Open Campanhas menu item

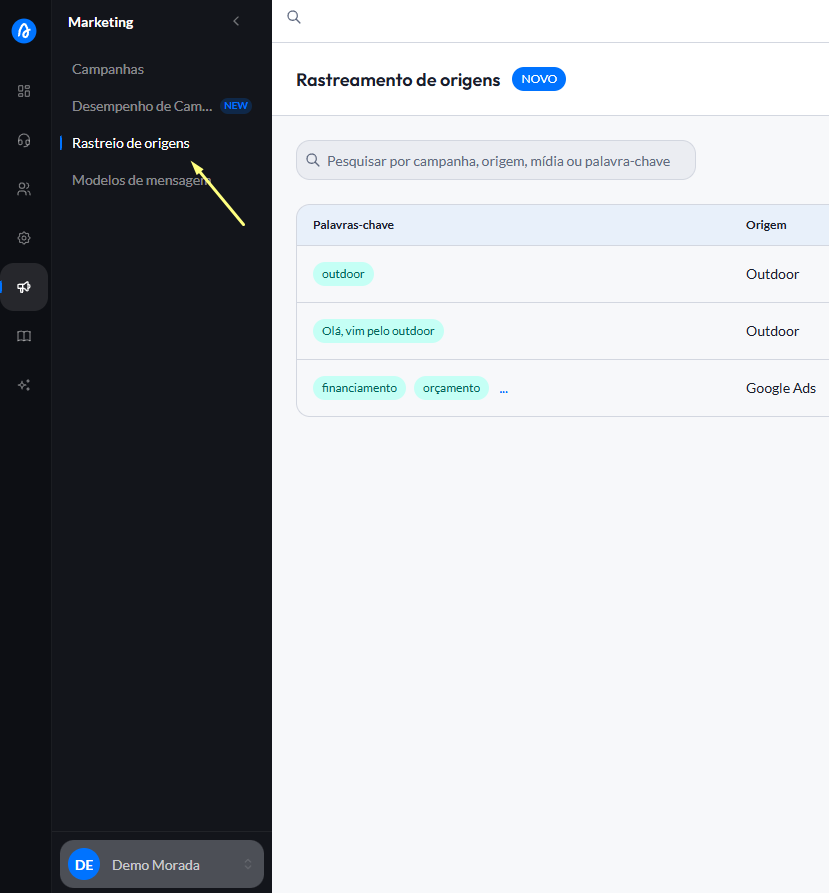click(108, 69)
